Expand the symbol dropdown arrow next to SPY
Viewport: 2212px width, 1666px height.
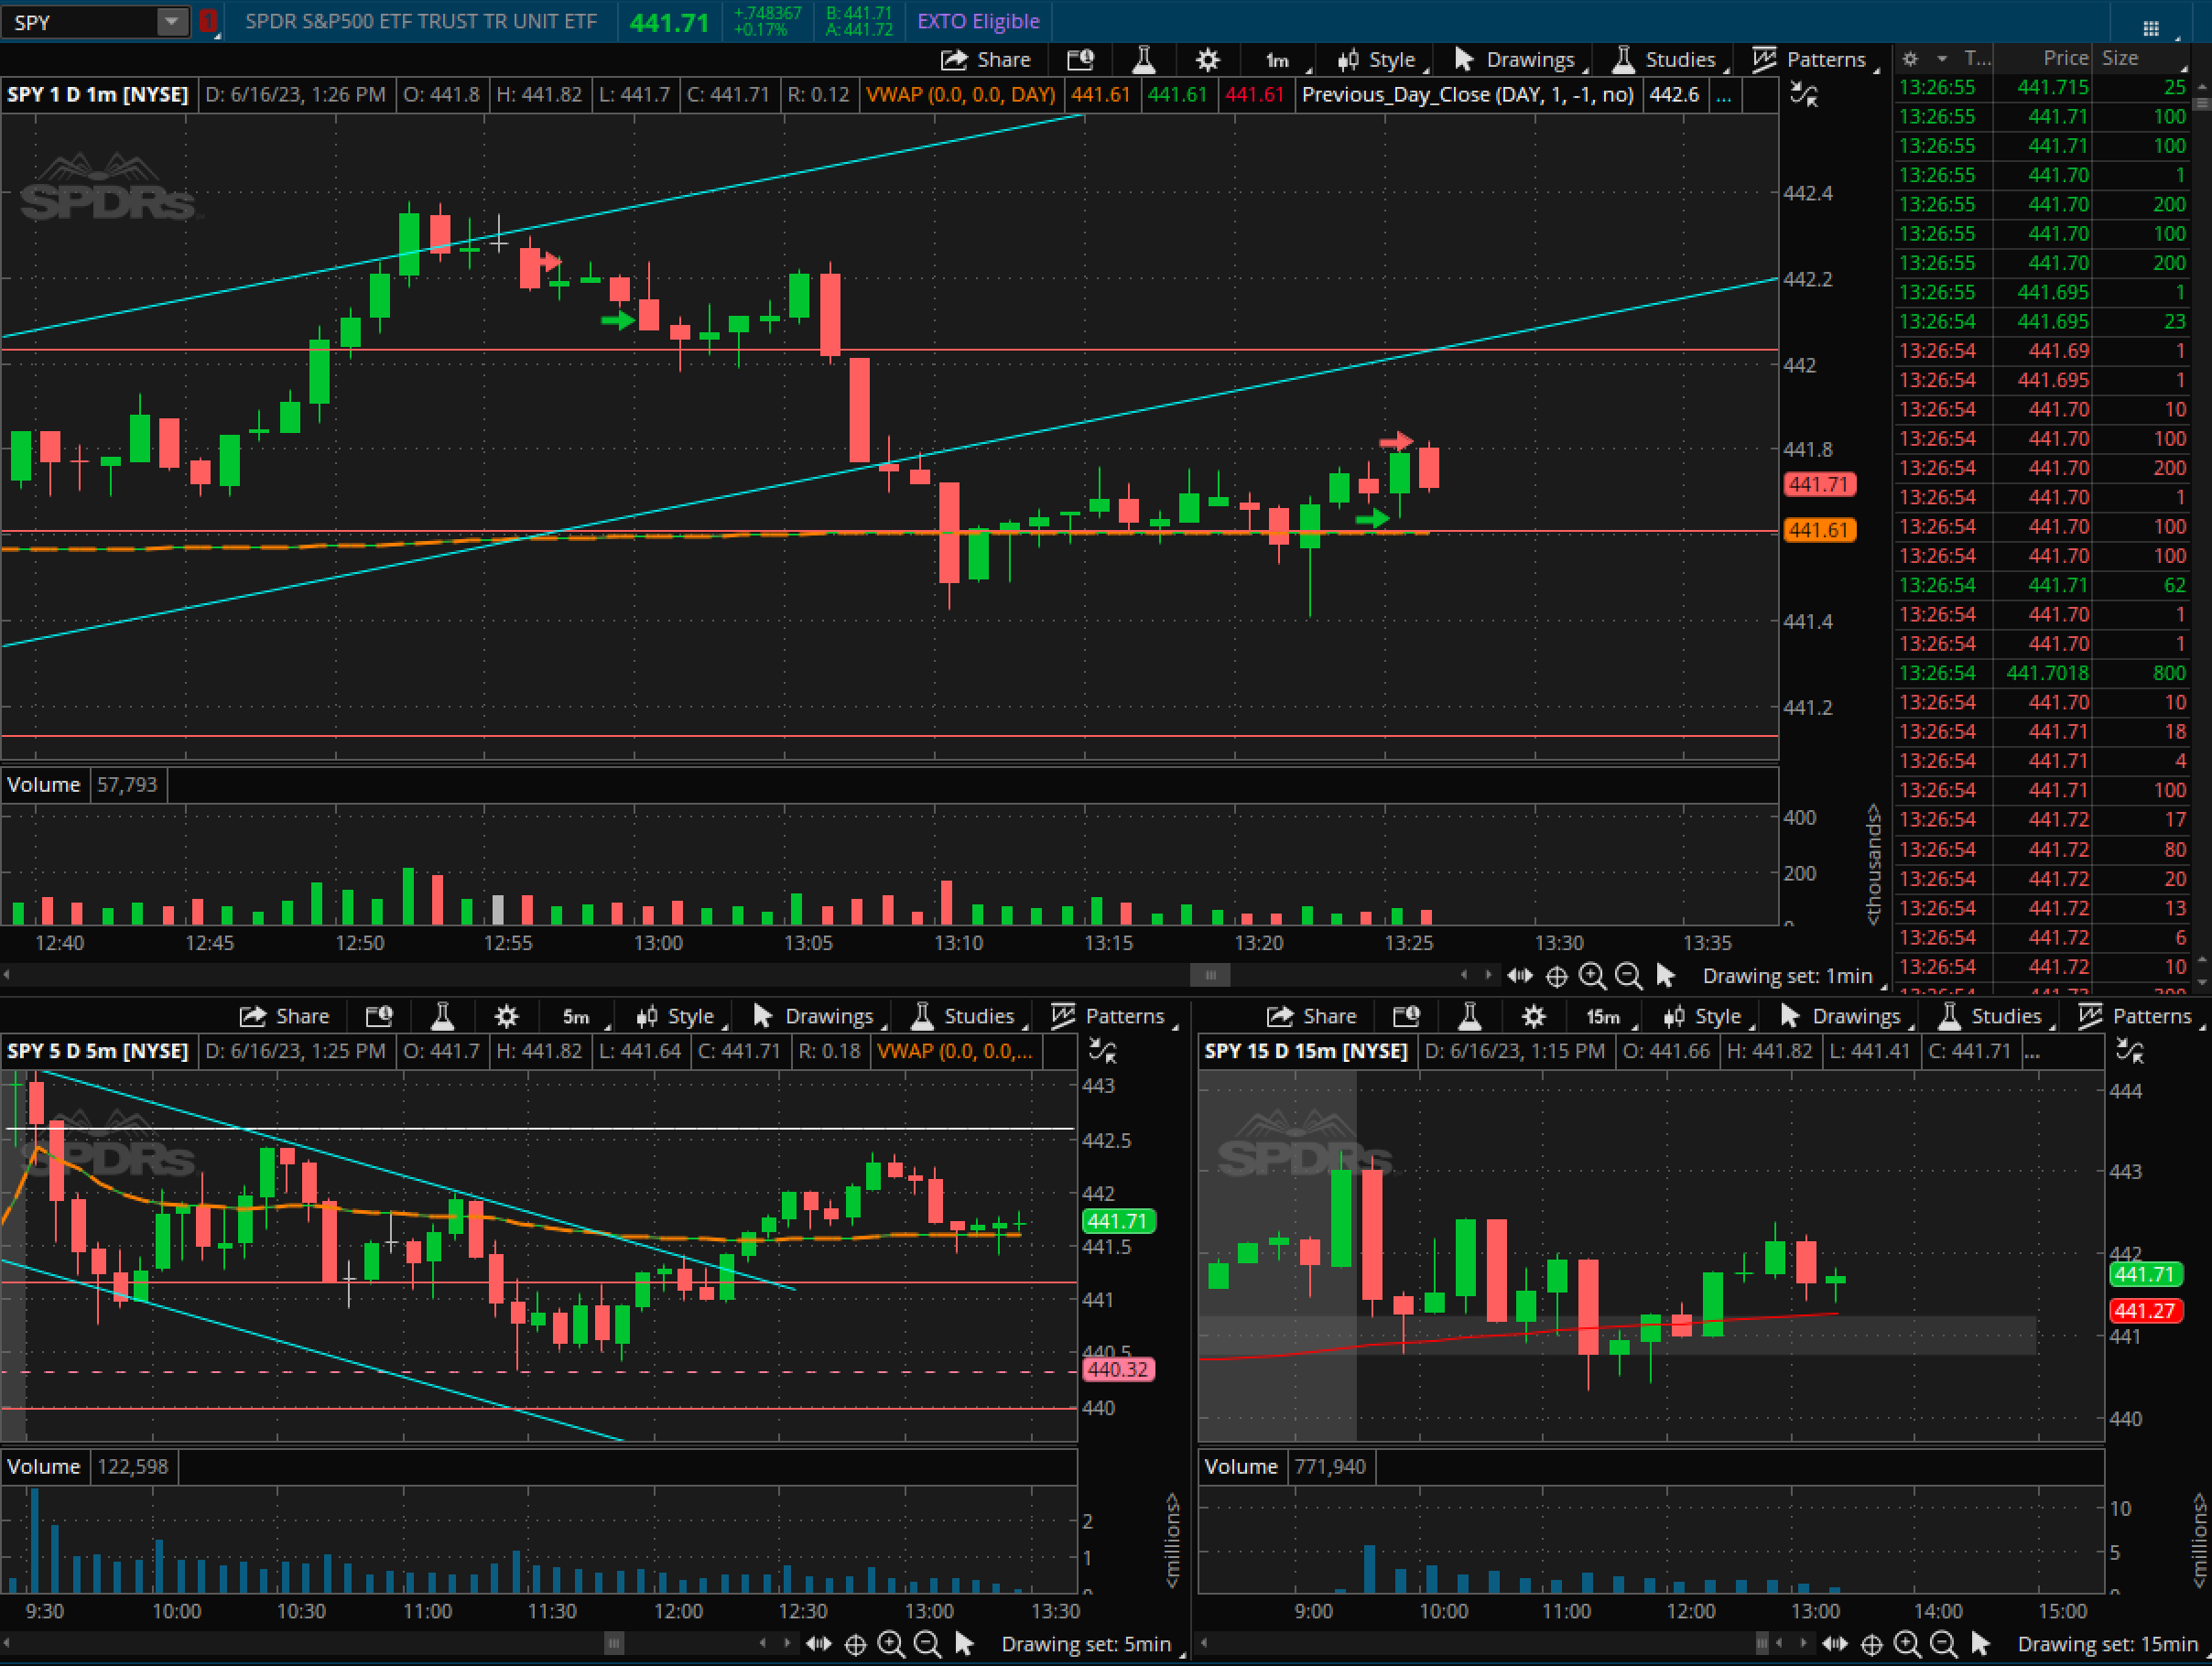tap(173, 22)
